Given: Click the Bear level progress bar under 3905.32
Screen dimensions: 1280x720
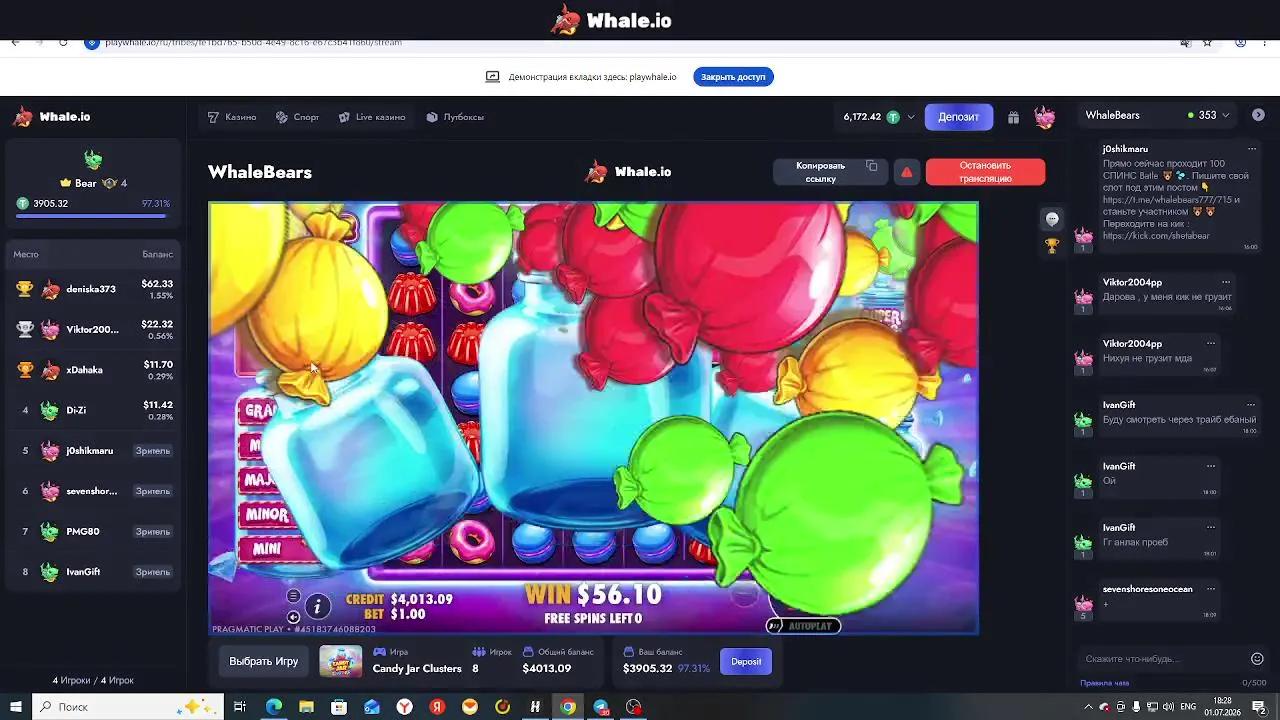Looking at the screenshot, I should [93, 214].
